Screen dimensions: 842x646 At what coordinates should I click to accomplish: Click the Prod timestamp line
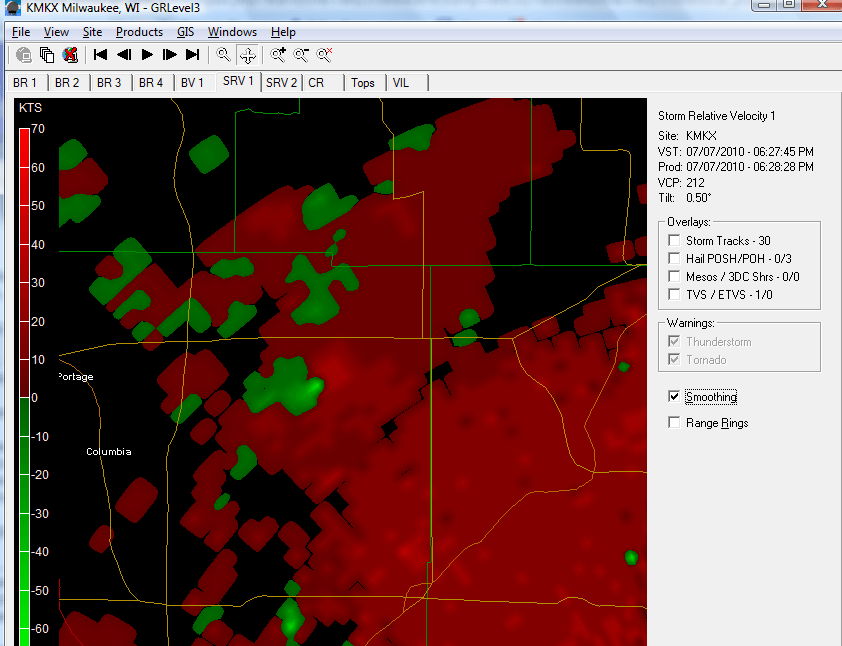(x=736, y=167)
